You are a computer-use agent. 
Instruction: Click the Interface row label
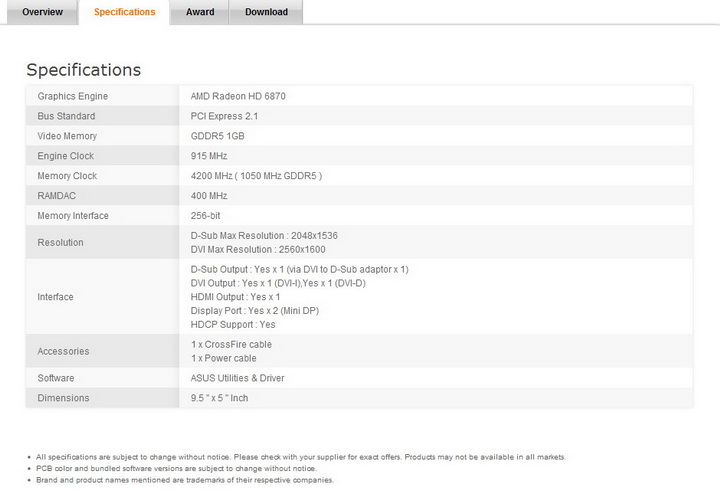(55, 297)
